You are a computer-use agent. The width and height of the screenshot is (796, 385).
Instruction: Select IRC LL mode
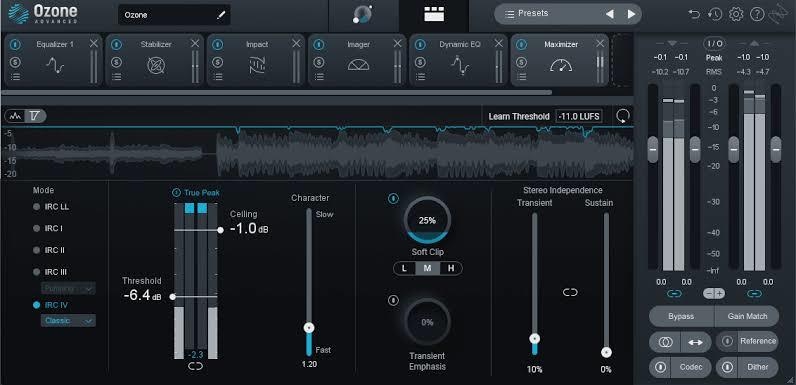click(x=51, y=207)
